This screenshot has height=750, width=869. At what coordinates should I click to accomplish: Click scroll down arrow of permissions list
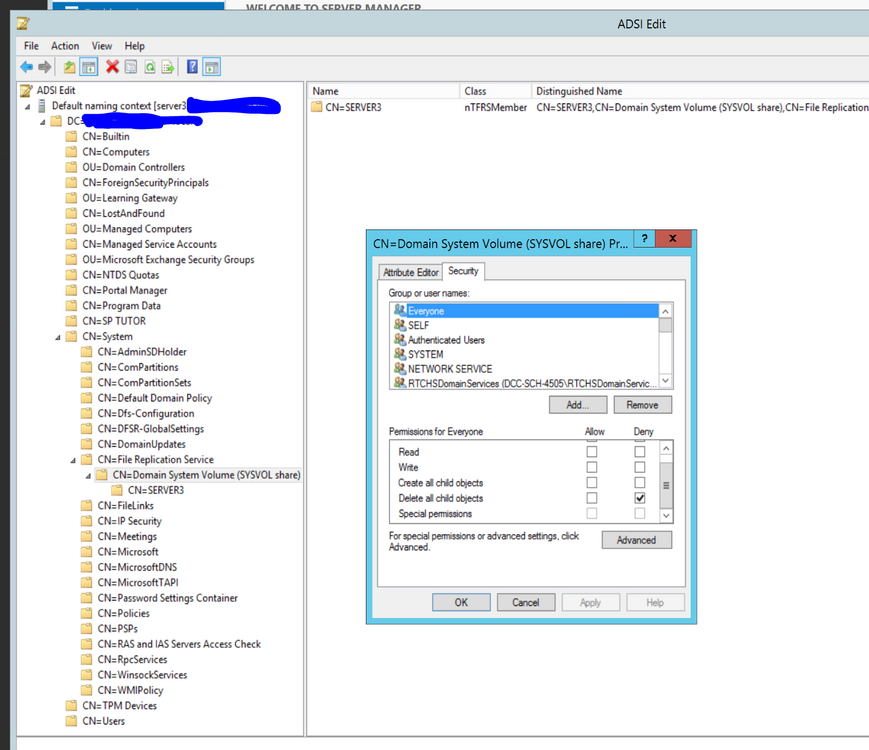pos(666,516)
